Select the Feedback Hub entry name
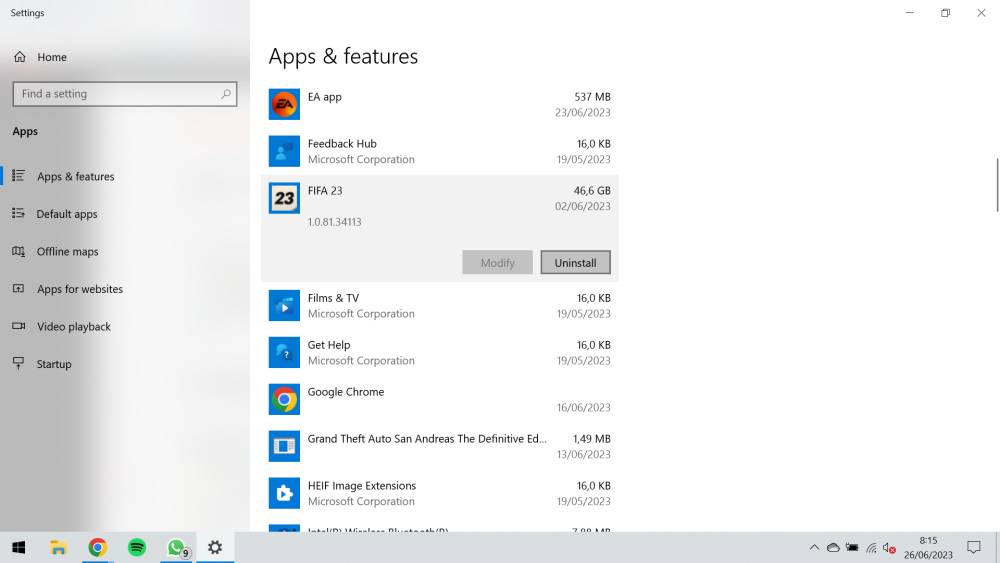 click(x=342, y=143)
